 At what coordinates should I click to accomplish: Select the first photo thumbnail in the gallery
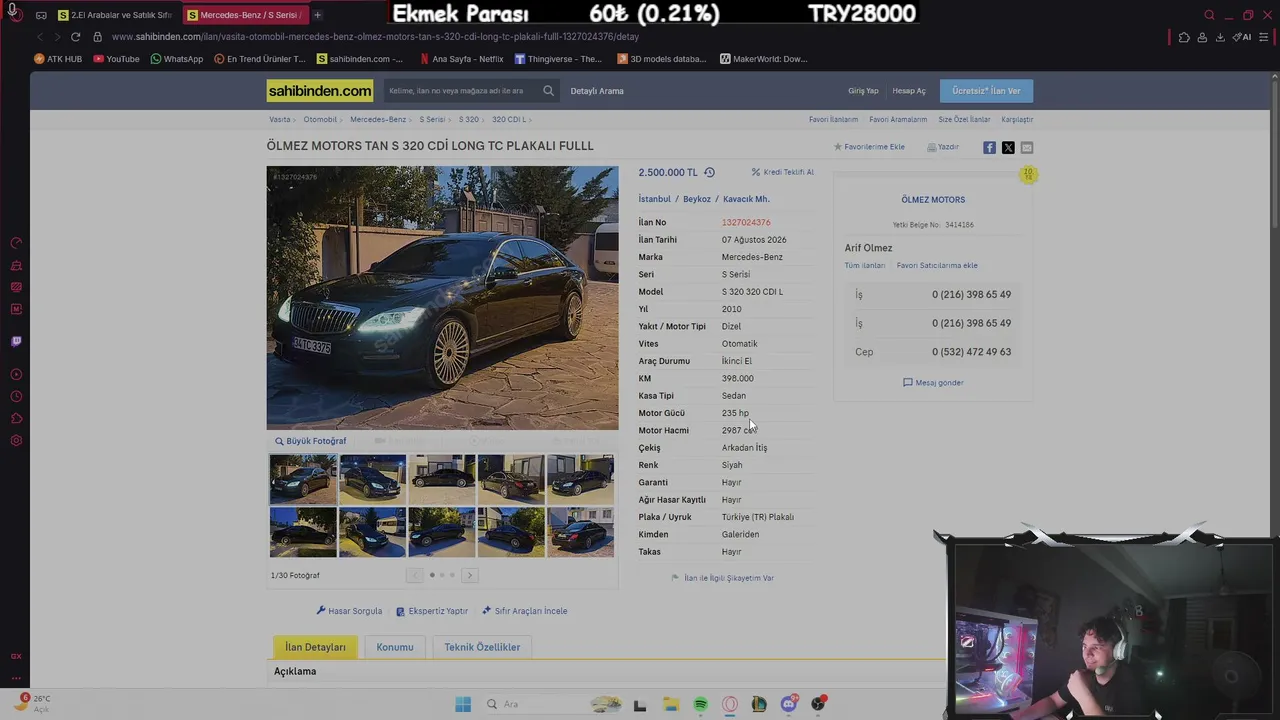point(303,478)
